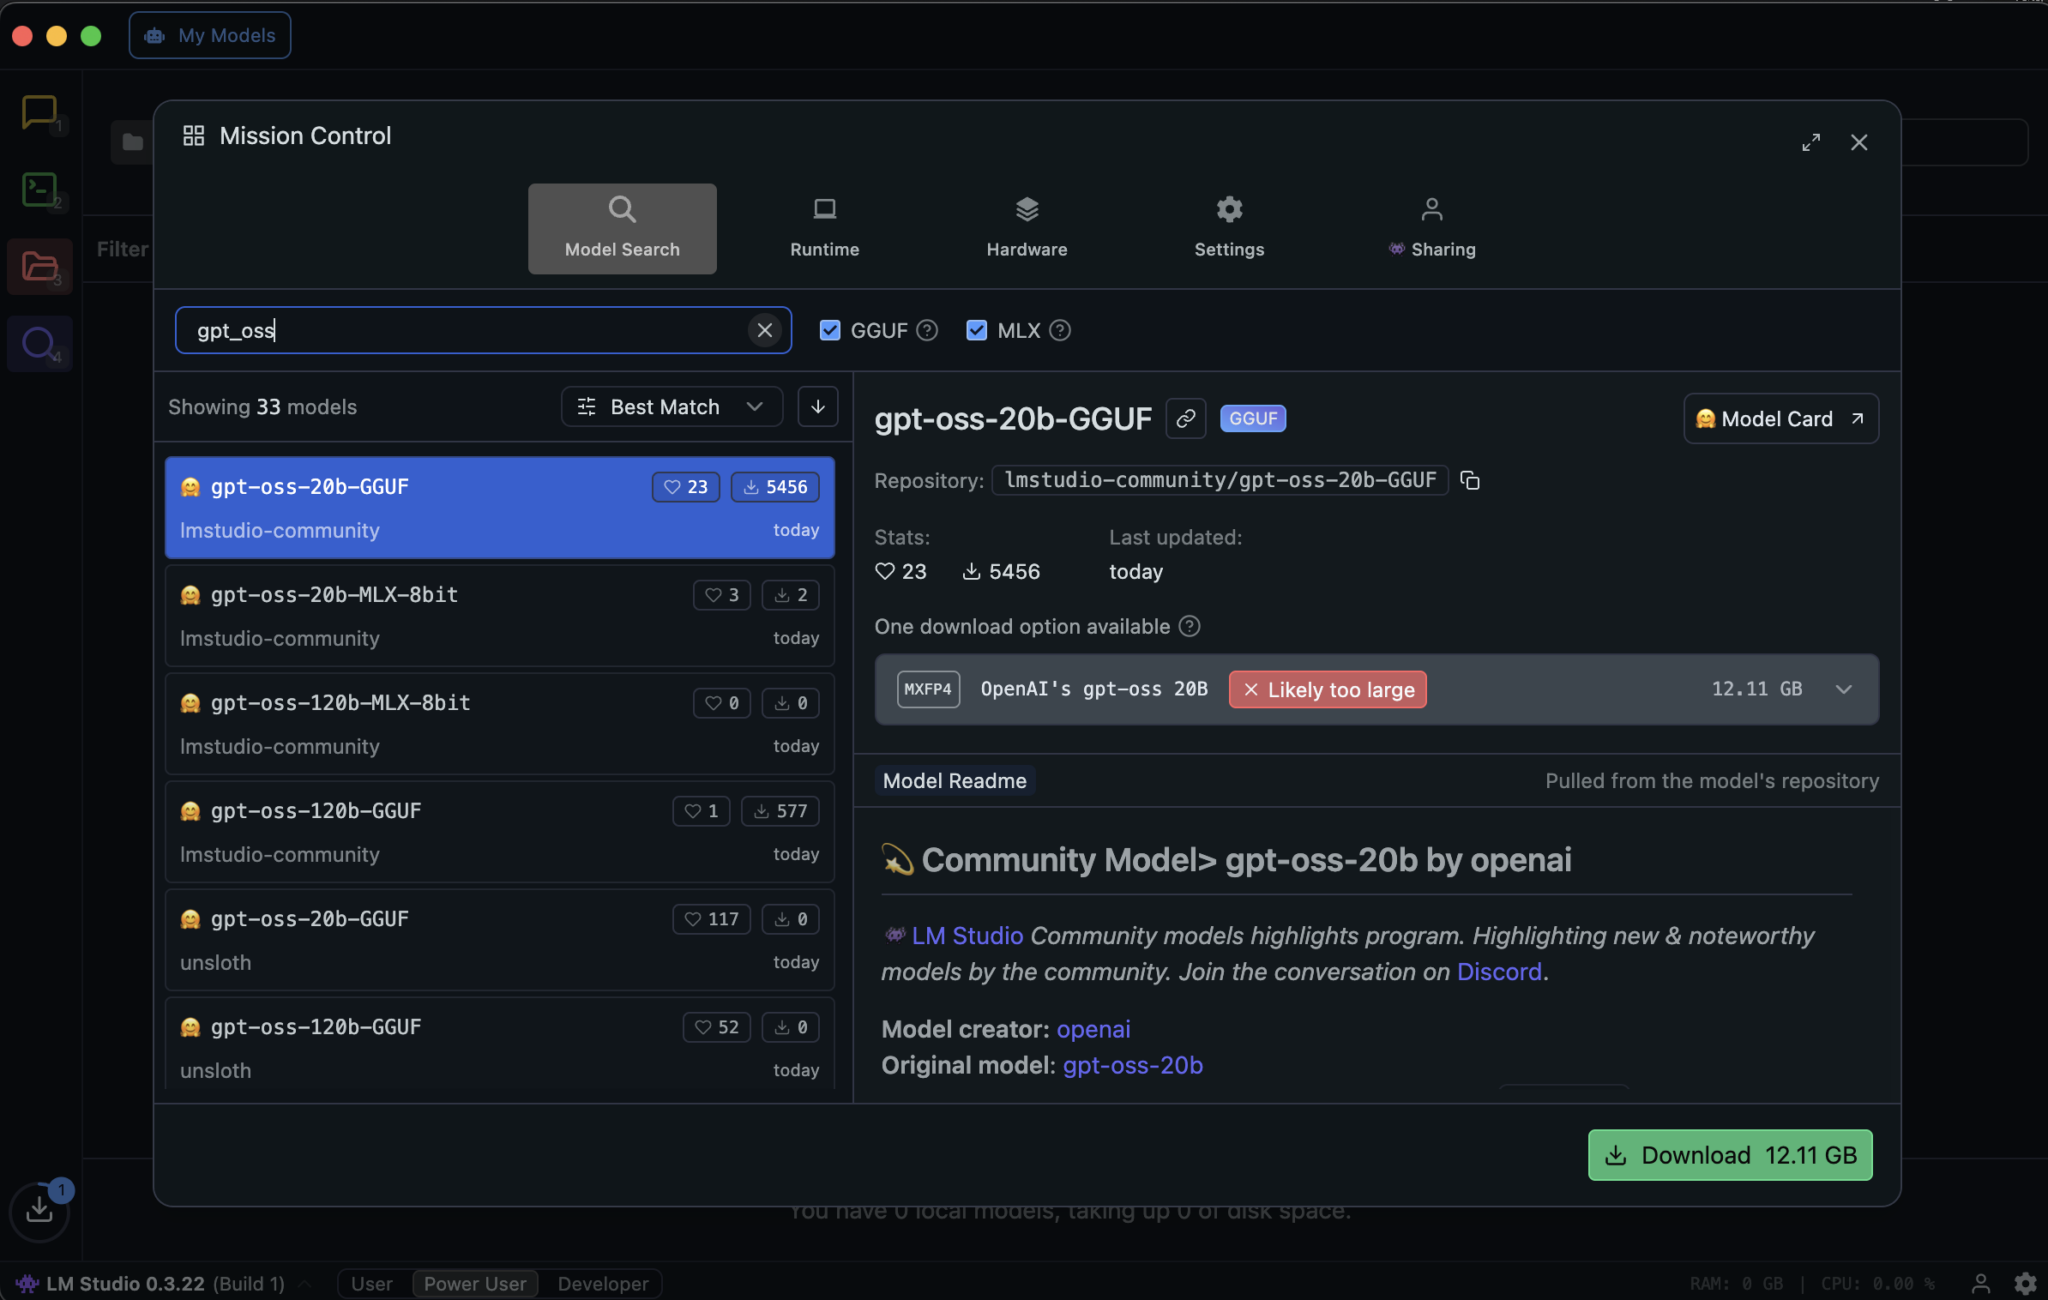The image size is (2048, 1300).
Task: Uncheck the GGUF format checkbox
Action: (830, 330)
